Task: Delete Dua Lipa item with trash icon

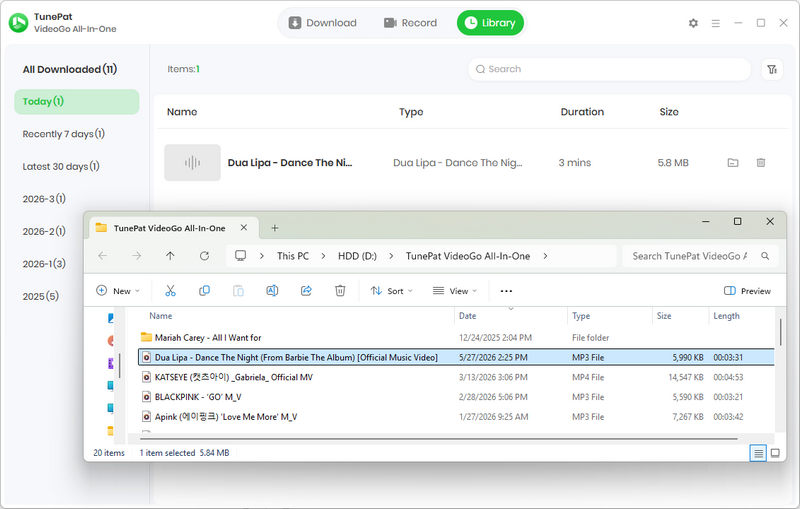Action: tap(761, 163)
